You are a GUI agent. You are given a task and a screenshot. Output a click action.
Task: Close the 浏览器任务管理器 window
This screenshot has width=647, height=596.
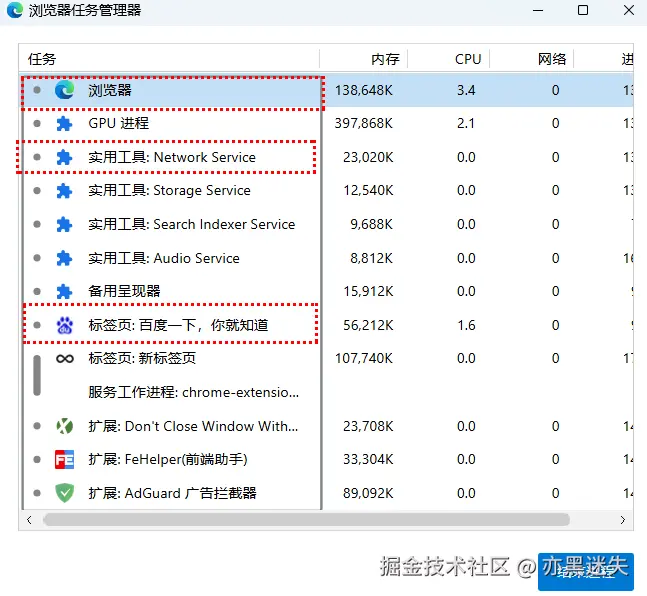tap(629, 10)
